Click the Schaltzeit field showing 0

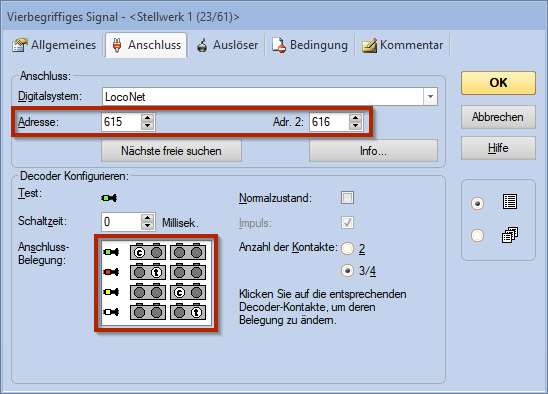click(121, 222)
